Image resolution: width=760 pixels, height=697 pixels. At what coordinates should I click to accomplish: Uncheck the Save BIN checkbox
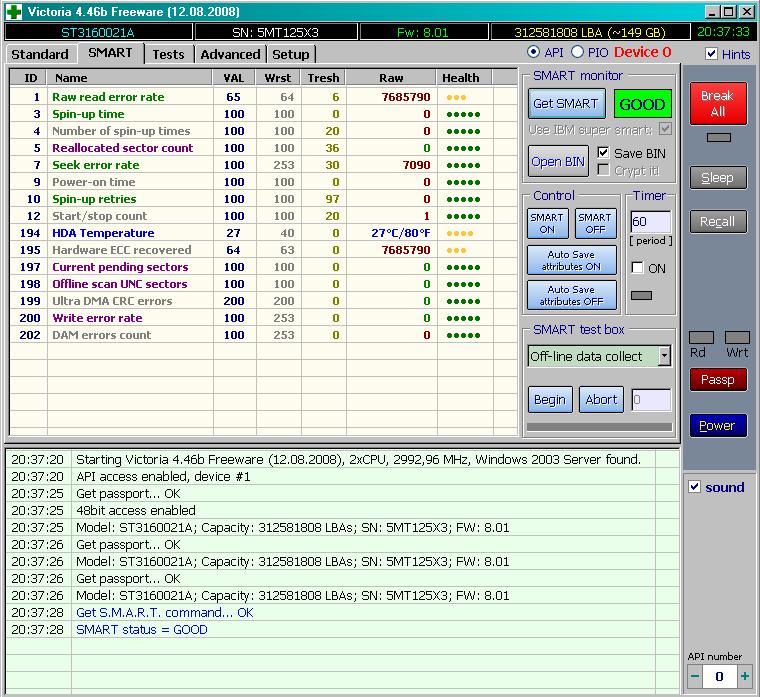(x=603, y=153)
